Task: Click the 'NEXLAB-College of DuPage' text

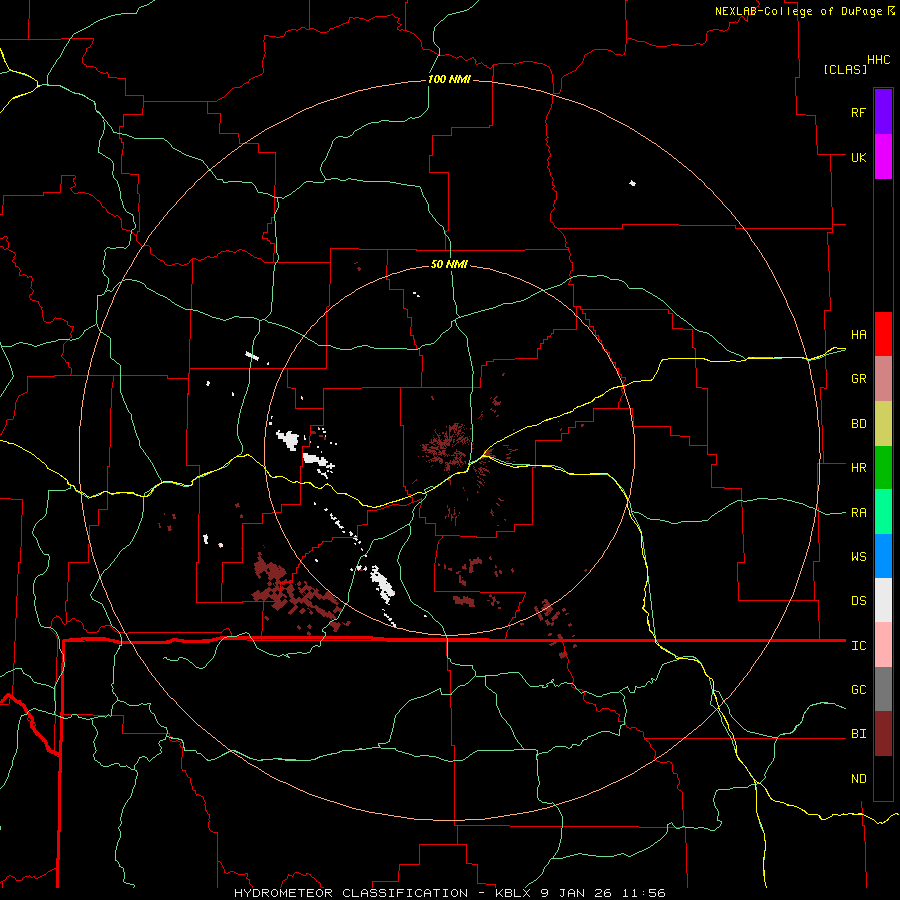Action: (x=798, y=11)
